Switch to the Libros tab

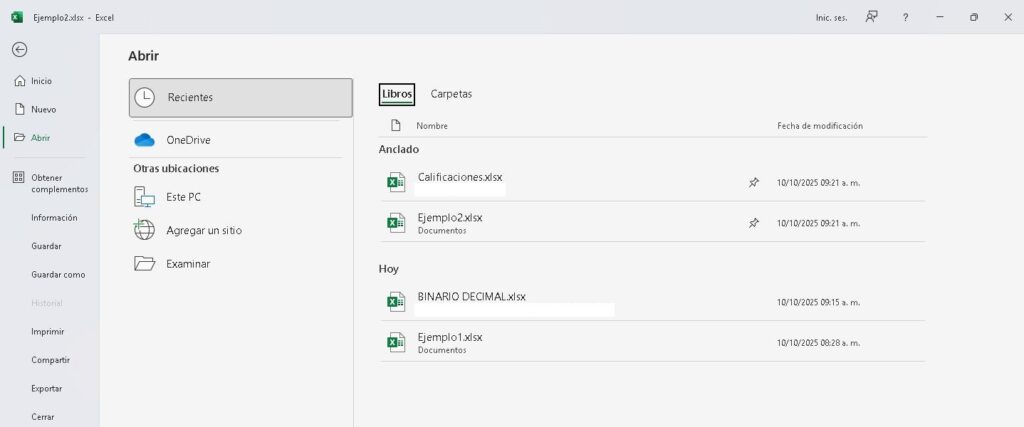397,94
